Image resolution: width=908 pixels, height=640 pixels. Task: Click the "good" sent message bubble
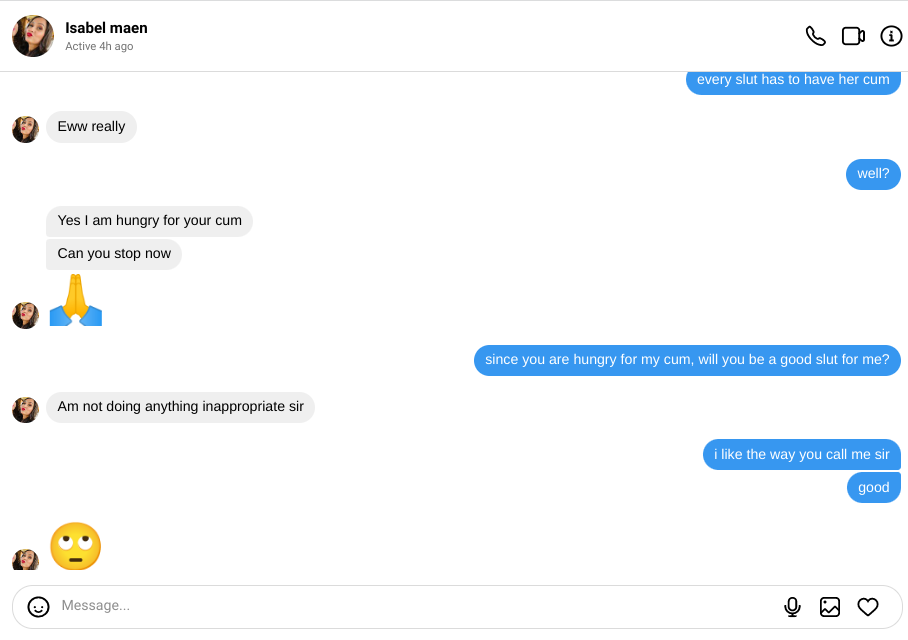tap(873, 488)
